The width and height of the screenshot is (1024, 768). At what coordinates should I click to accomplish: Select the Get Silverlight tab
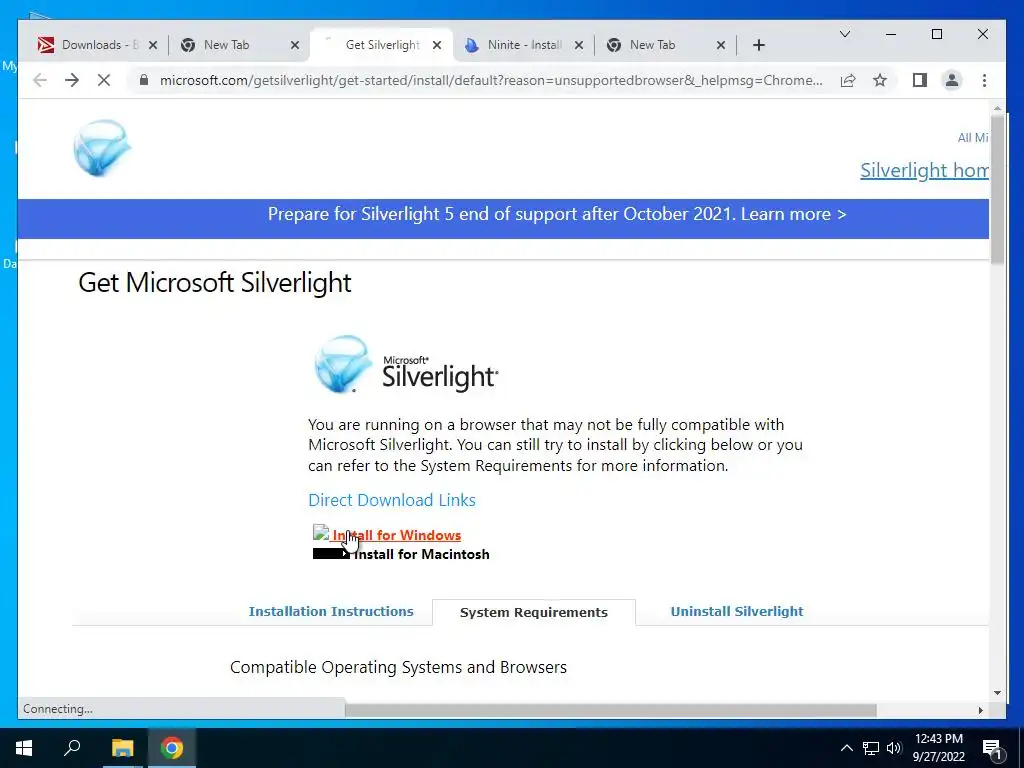tap(382, 45)
